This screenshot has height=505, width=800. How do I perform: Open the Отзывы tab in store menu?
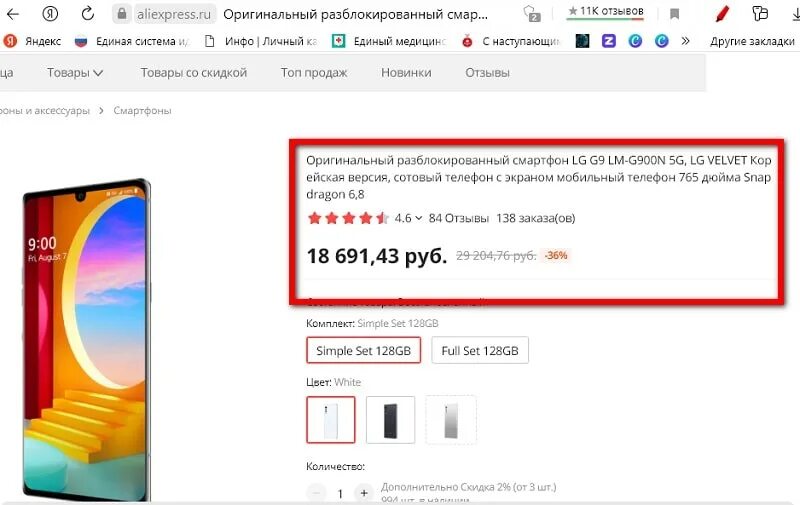487,73
